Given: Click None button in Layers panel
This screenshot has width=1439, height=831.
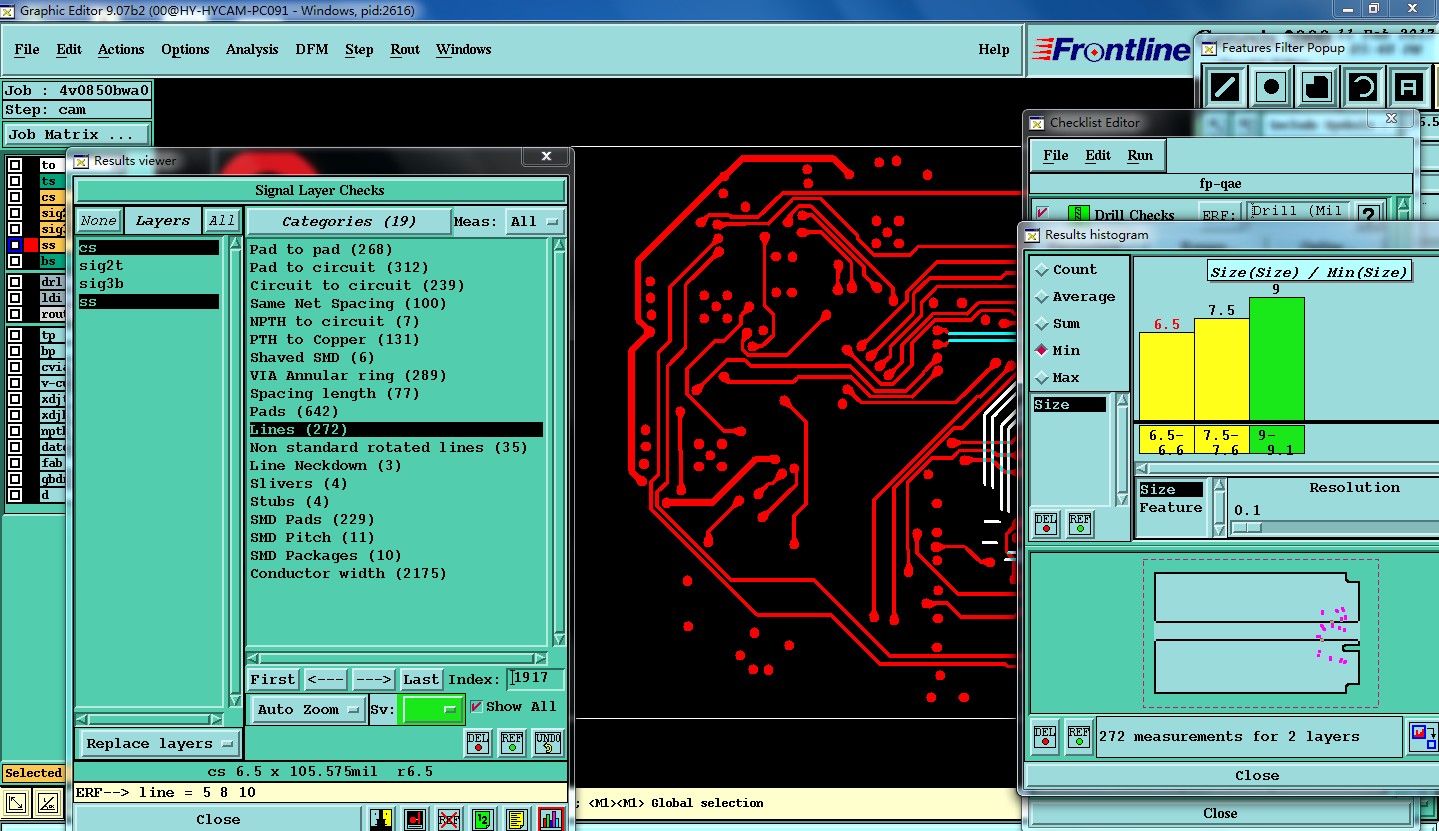Looking at the screenshot, I should [98, 221].
